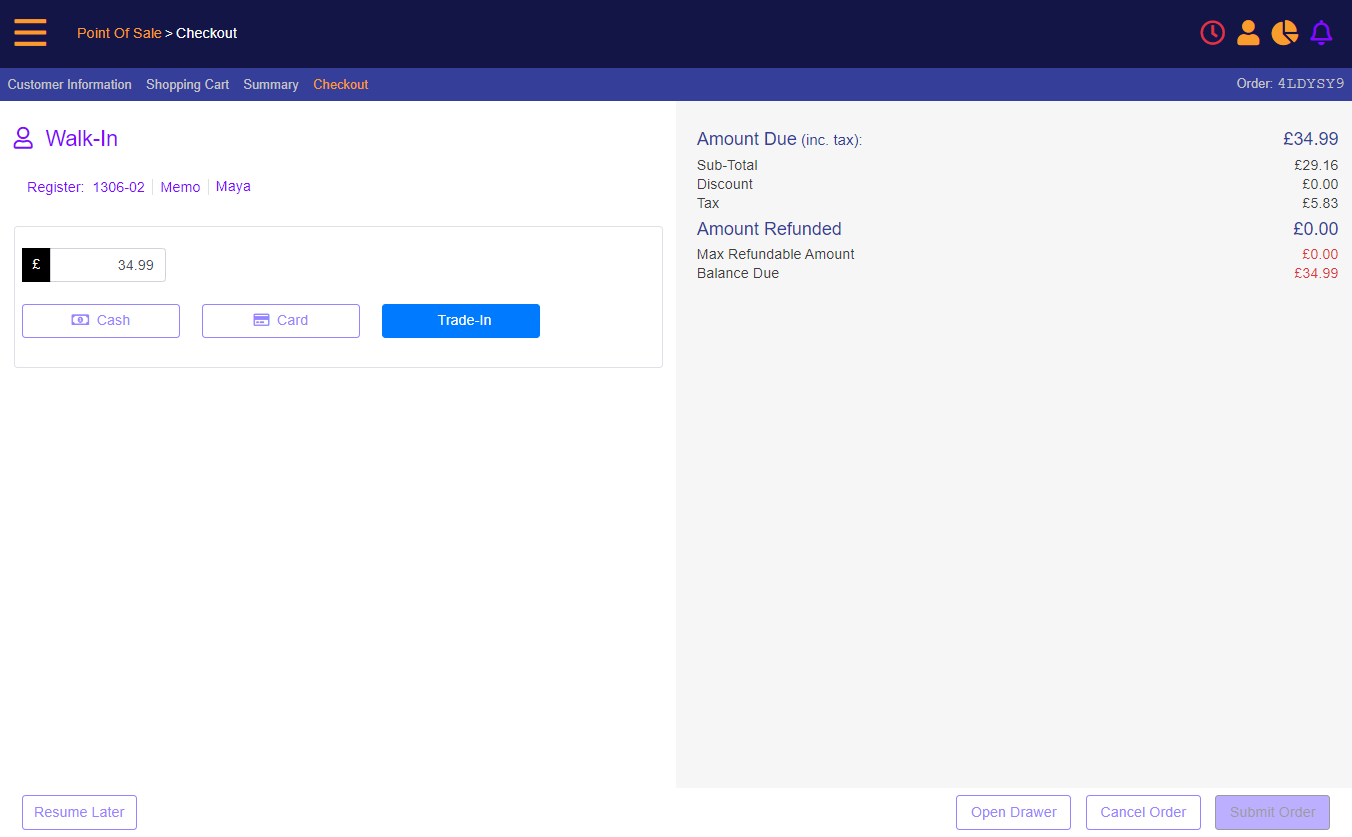Open the notifications bell

coord(1321,33)
